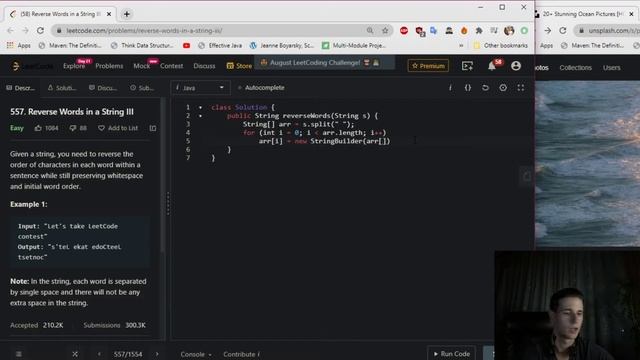Go back in browser history
The height and width of the screenshot is (360, 640).
click(x=11, y=31)
